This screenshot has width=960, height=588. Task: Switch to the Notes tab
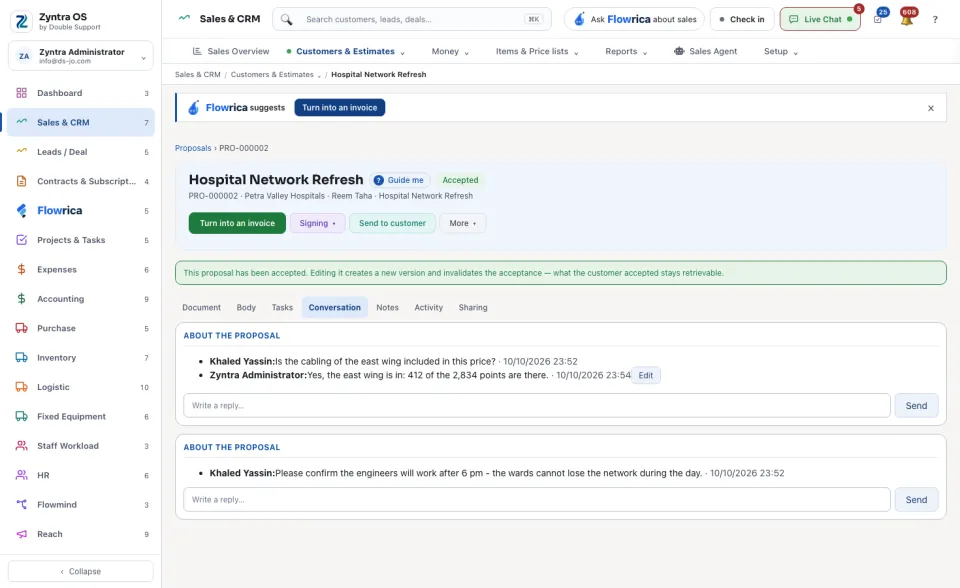[x=387, y=307]
